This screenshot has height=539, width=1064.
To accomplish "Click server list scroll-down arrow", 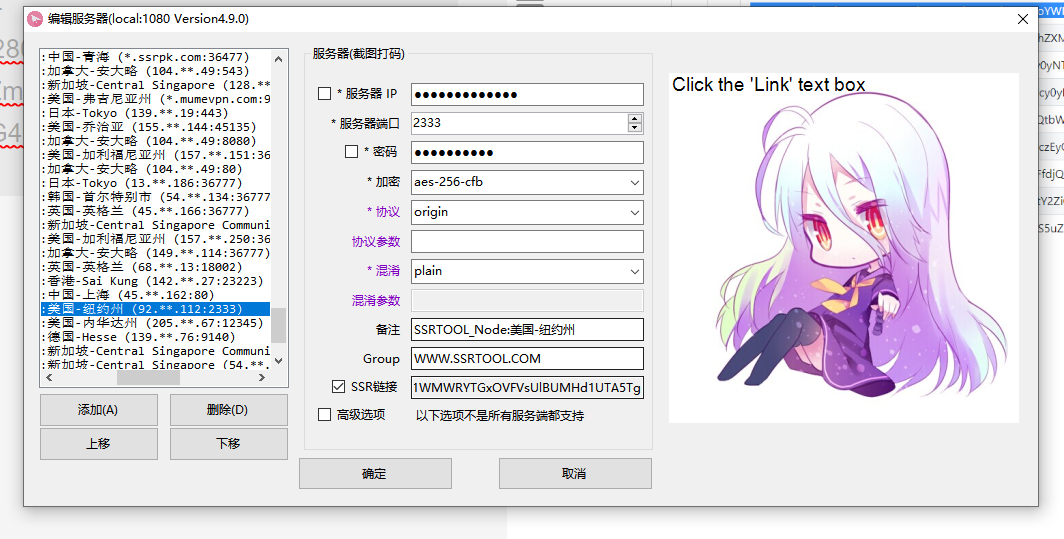I will click(x=278, y=360).
